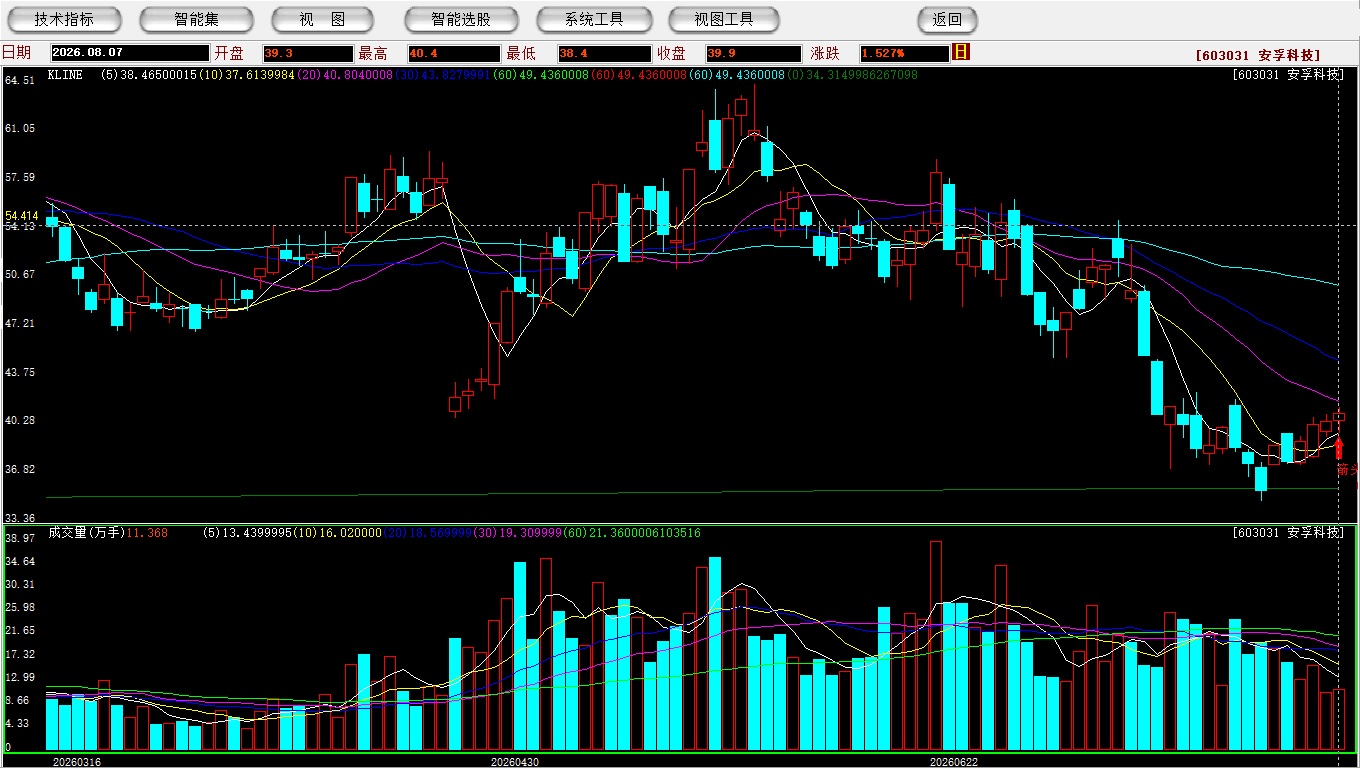This screenshot has height=768, width=1360.
Task: Click the 最高 label
Action: pyautogui.click(x=373, y=53)
